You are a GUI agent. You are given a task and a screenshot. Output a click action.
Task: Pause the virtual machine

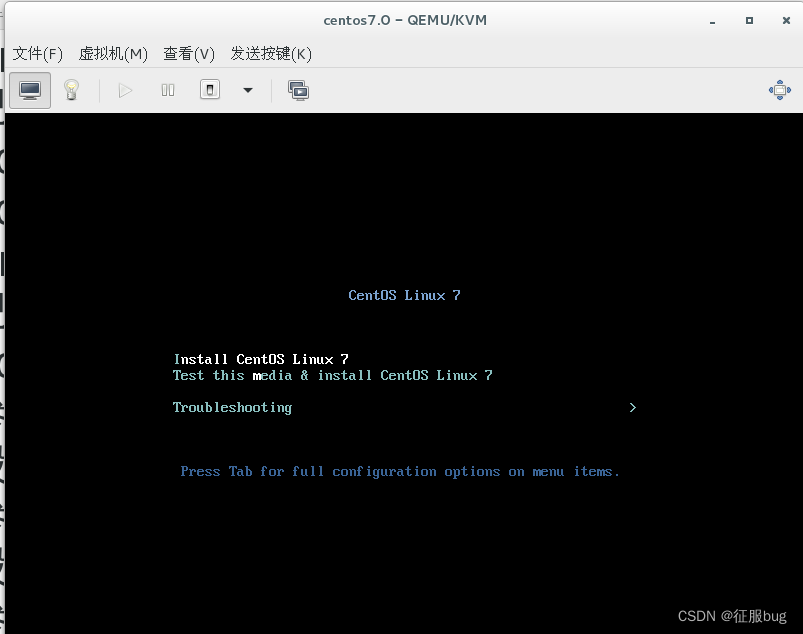pyautogui.click(x=167, y=91)
